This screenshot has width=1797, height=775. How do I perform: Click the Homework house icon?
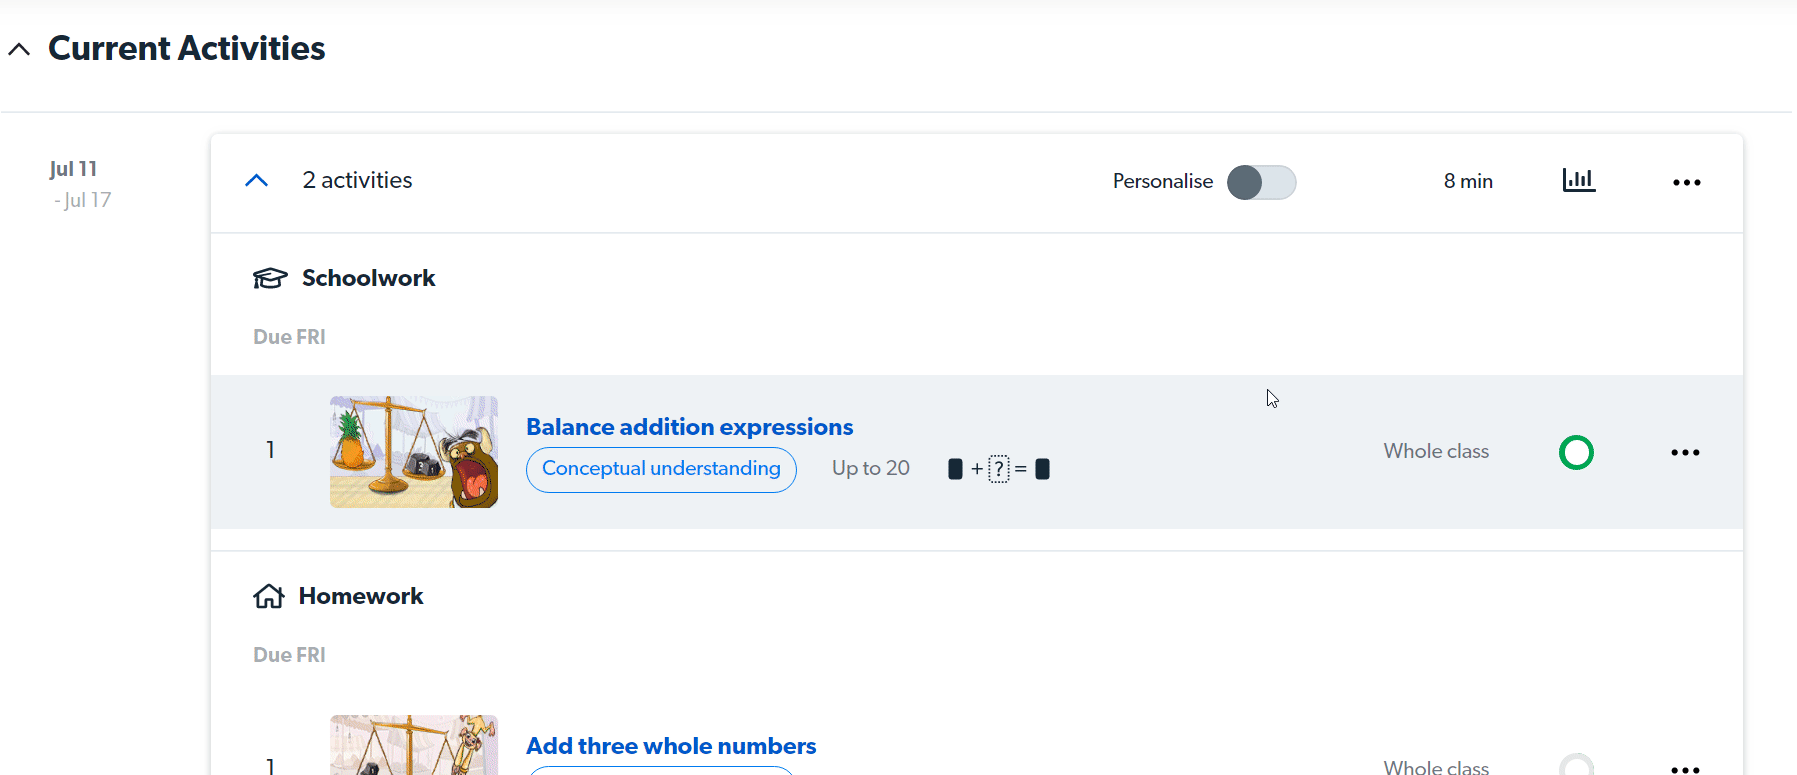tap(268, 597)
